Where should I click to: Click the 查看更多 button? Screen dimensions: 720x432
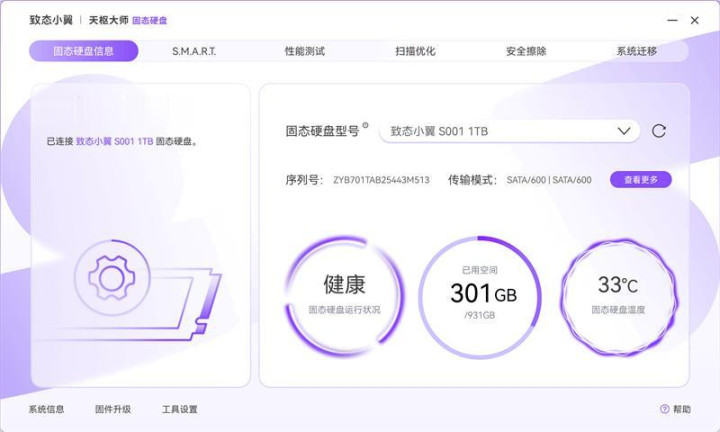641,180
